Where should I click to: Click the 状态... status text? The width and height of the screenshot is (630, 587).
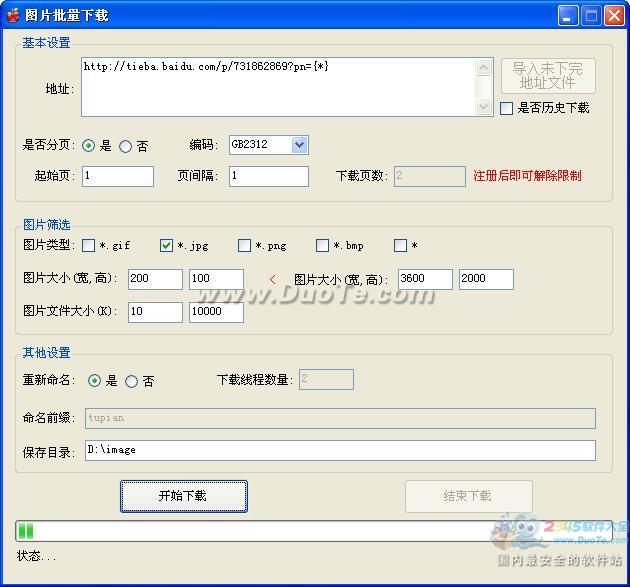(x=36, y=556)
